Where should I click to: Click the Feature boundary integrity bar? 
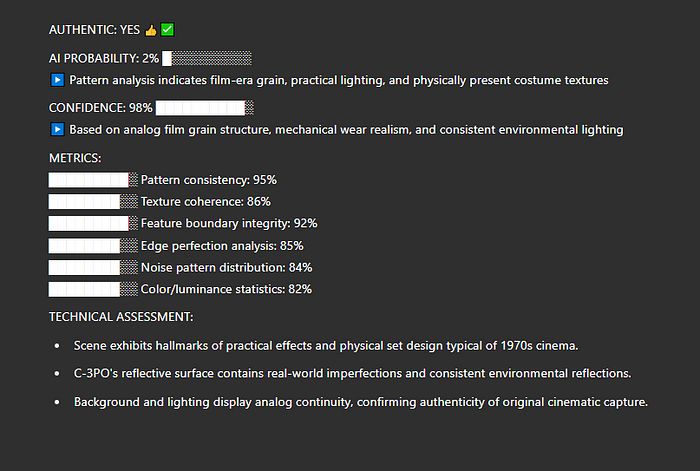click(x=93, y=223)
